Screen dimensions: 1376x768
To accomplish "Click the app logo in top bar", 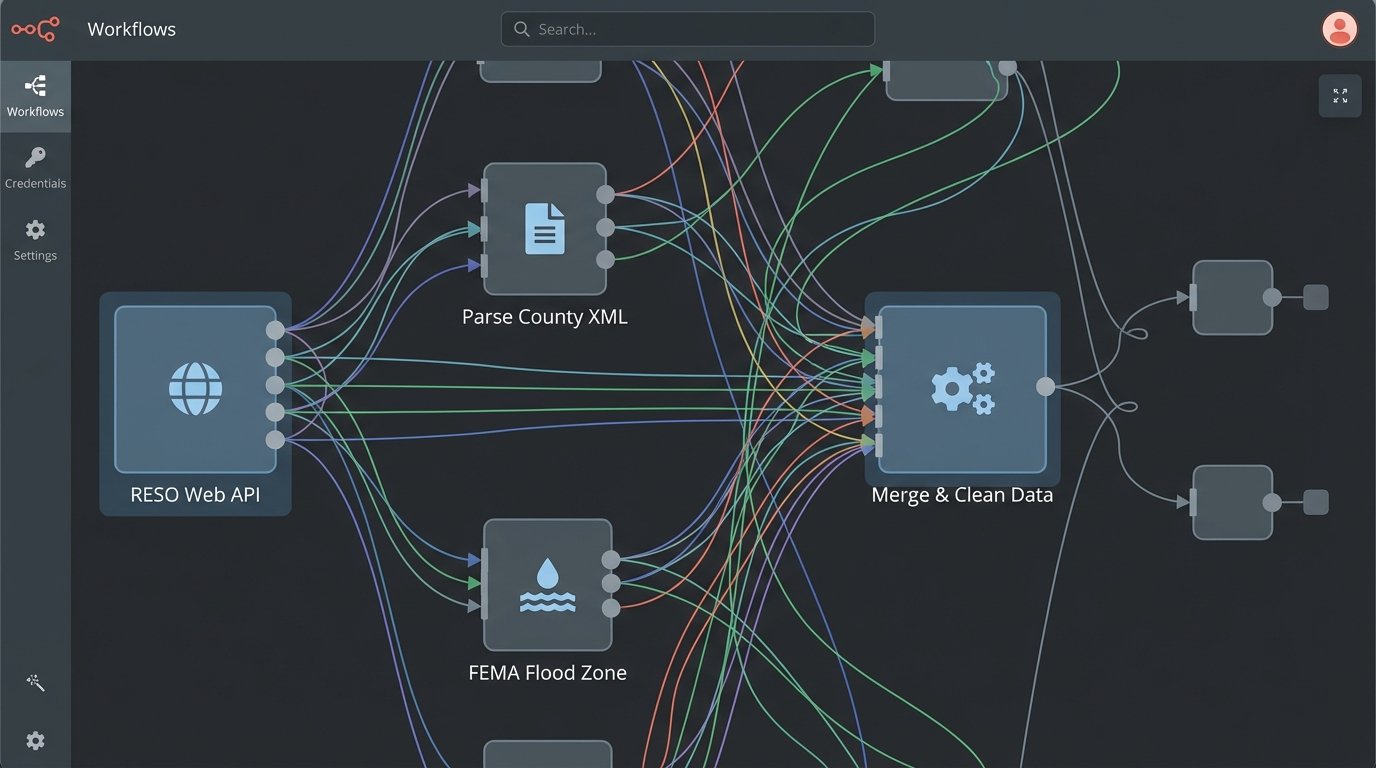I will point(35,28).
